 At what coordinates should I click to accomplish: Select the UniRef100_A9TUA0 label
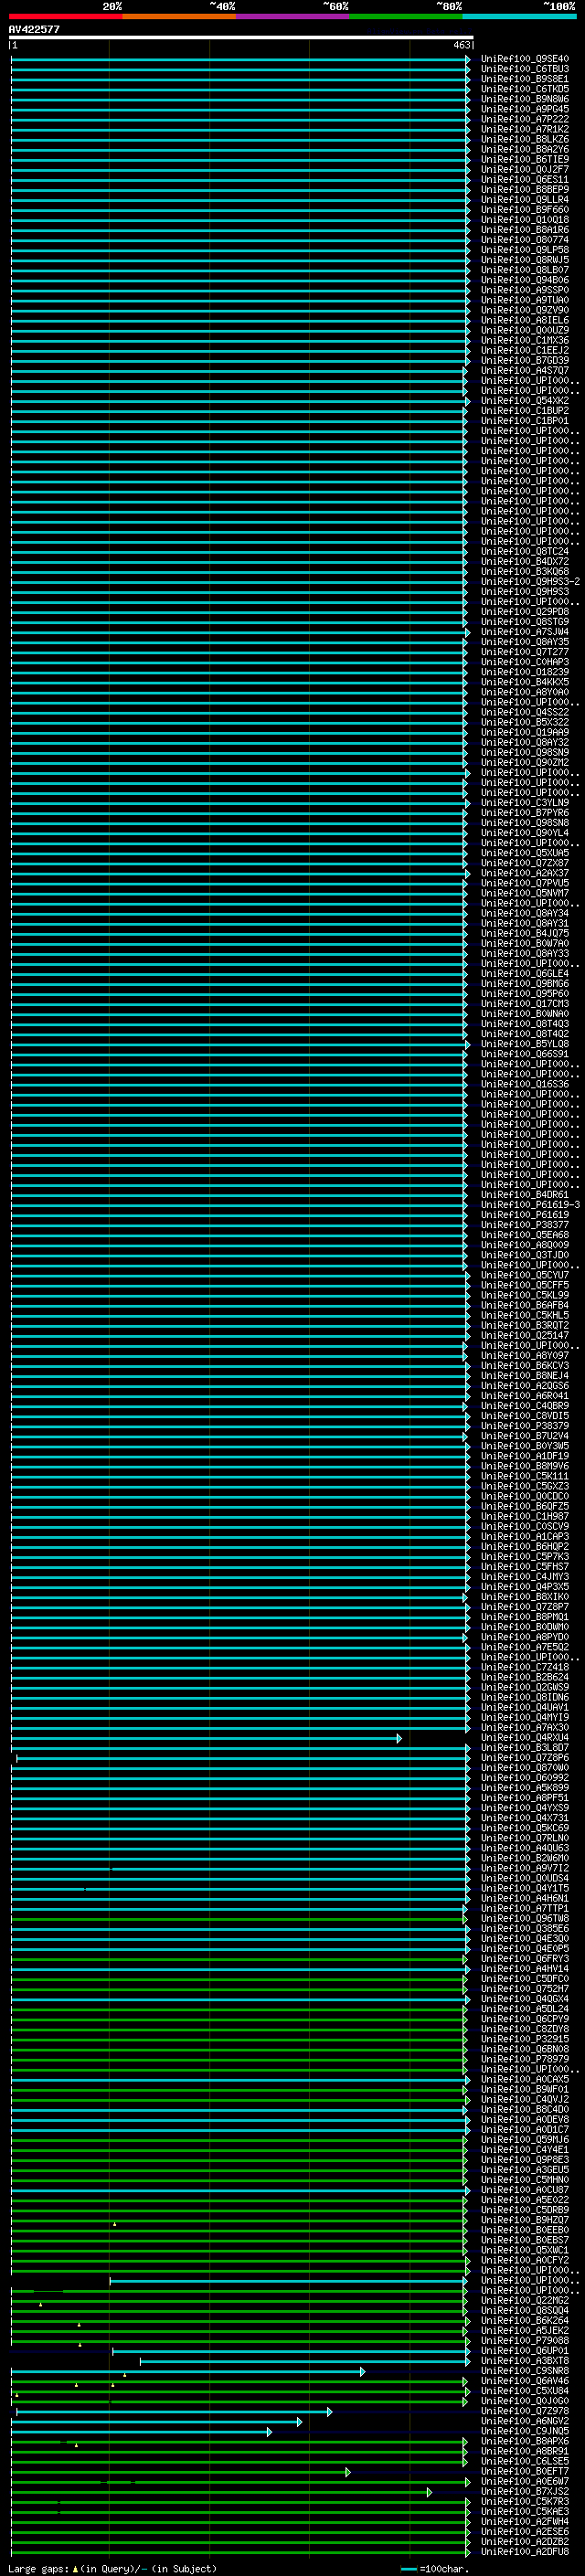click(x=524, y=300)
